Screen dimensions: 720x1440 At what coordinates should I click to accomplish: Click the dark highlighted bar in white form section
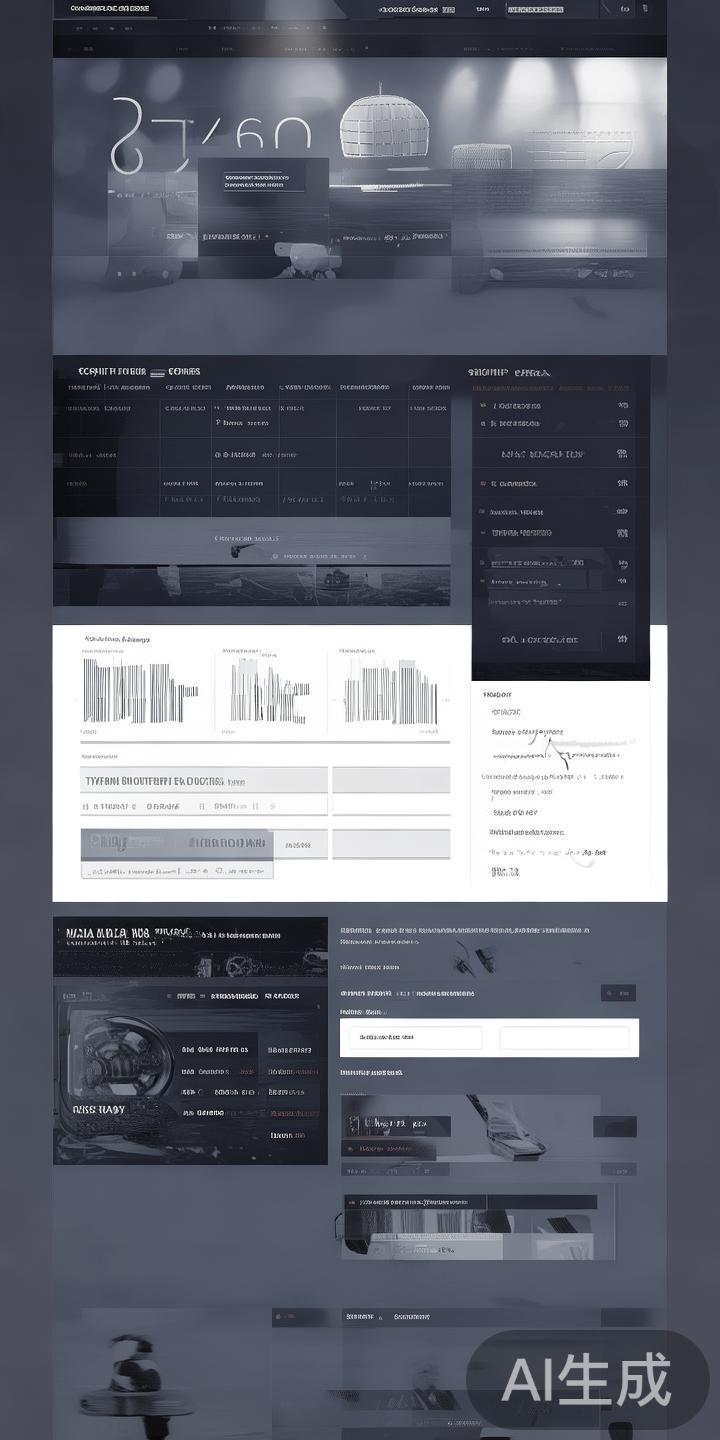tap(177, 843)
